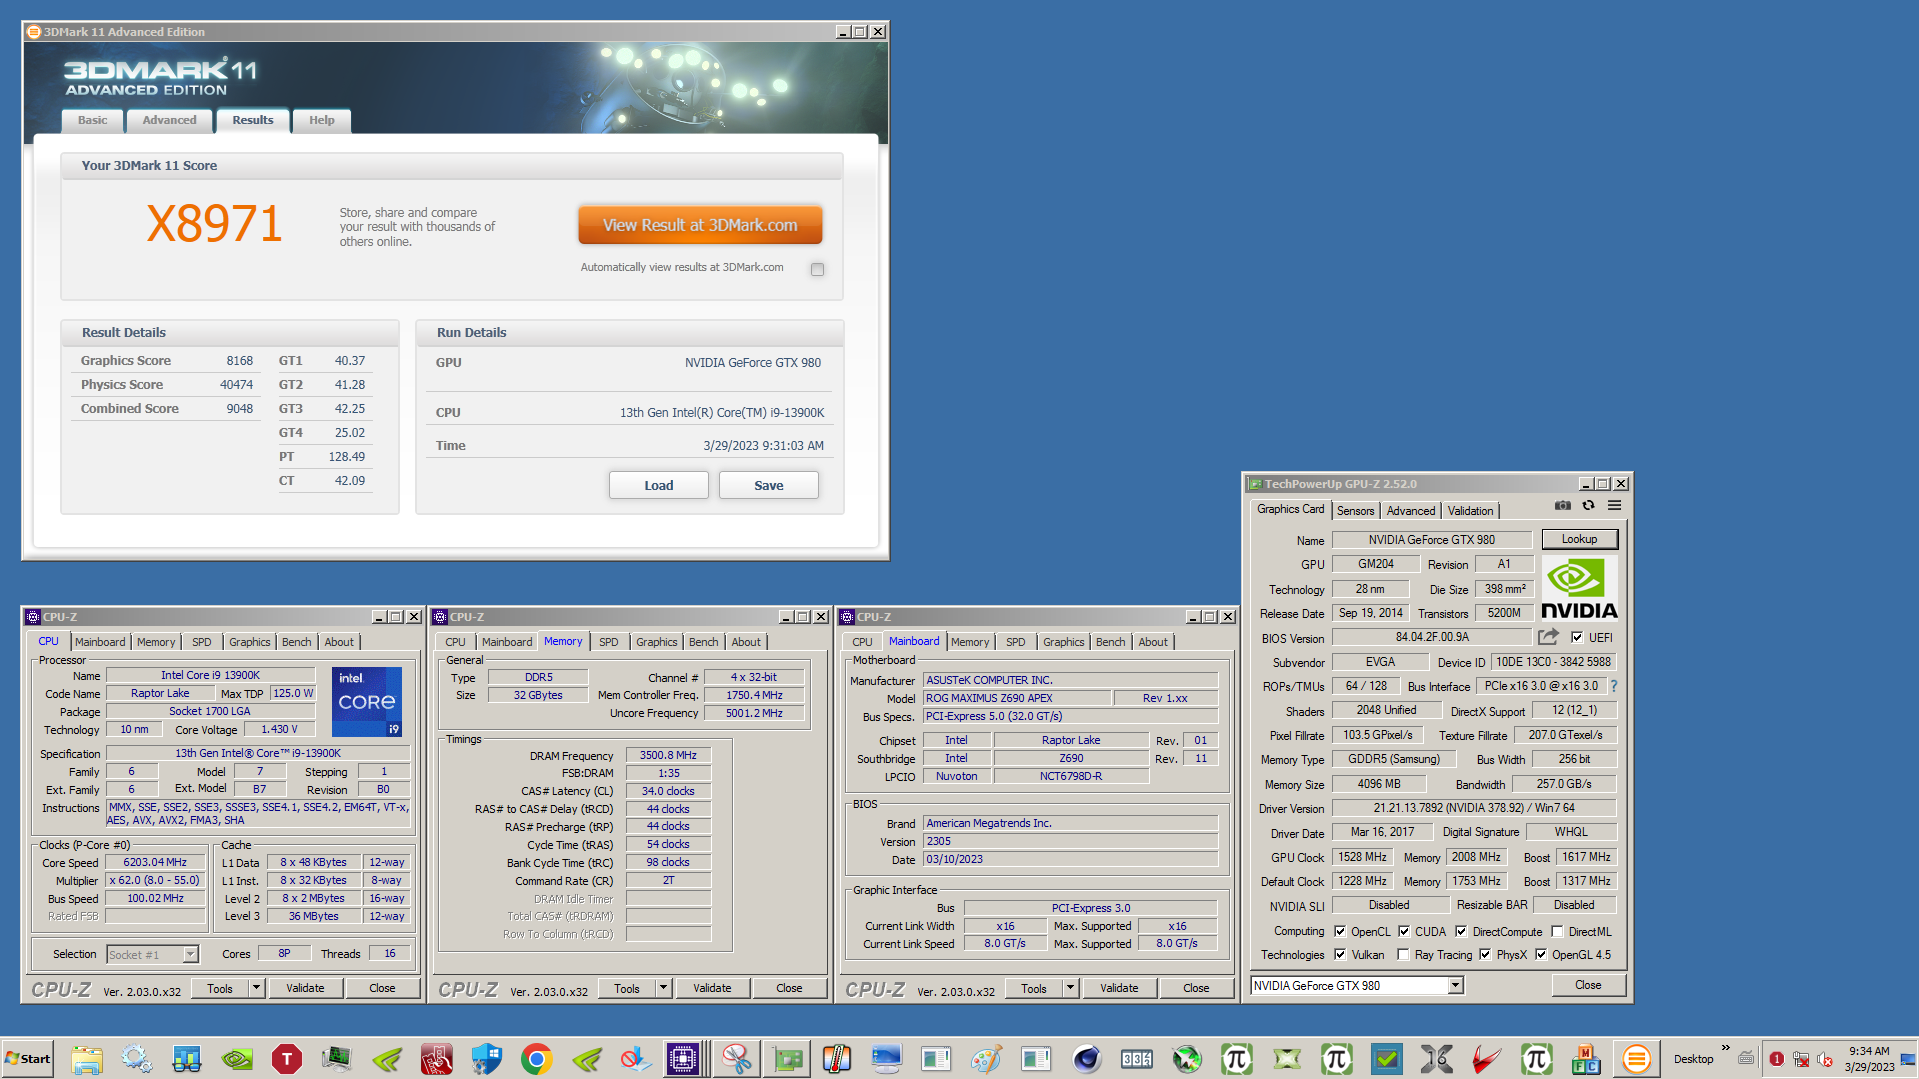The height and width of the screenshot is (1079, 1919).
Task: Launch the Cinebench sphere taskbar icon
Action: click(x=1087, y=1059)
